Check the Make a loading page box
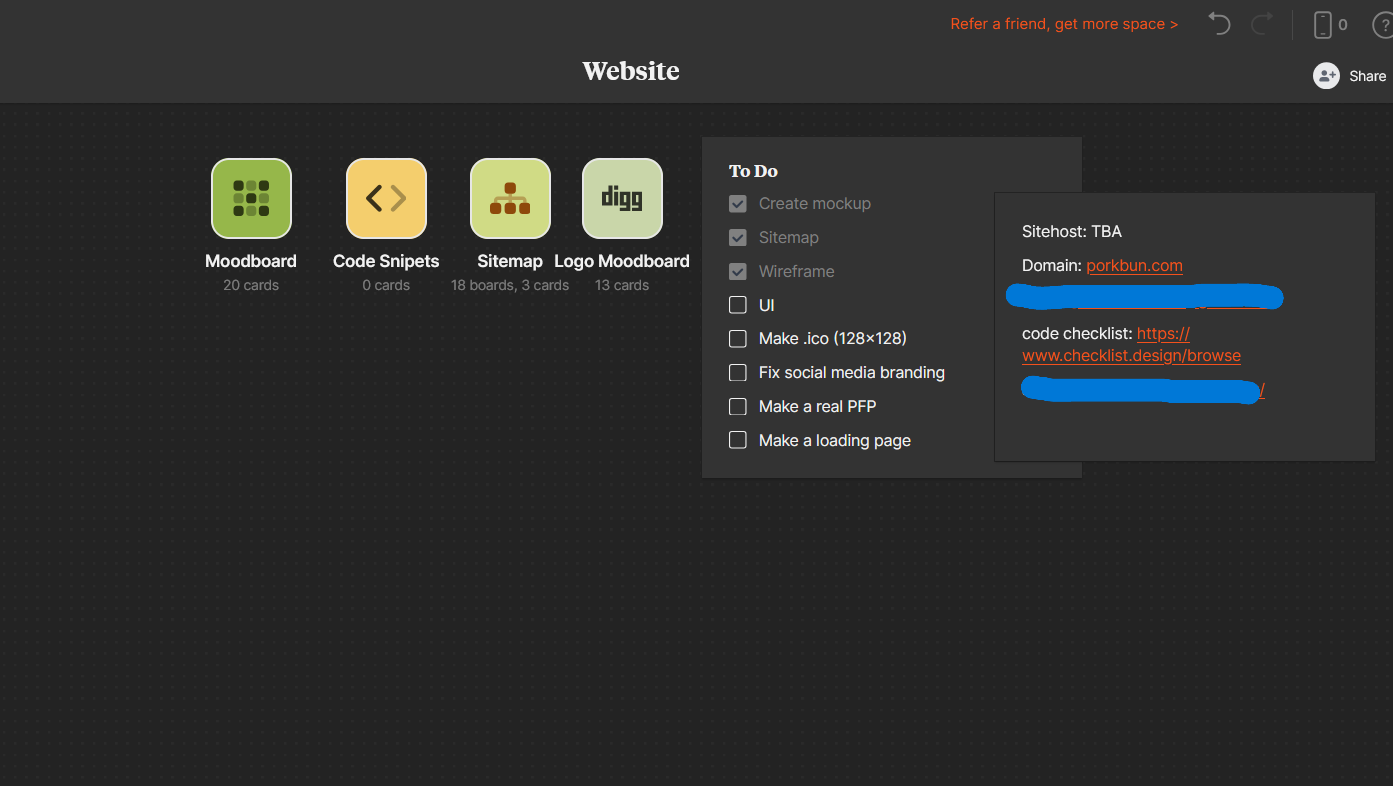 pos(738,441)
